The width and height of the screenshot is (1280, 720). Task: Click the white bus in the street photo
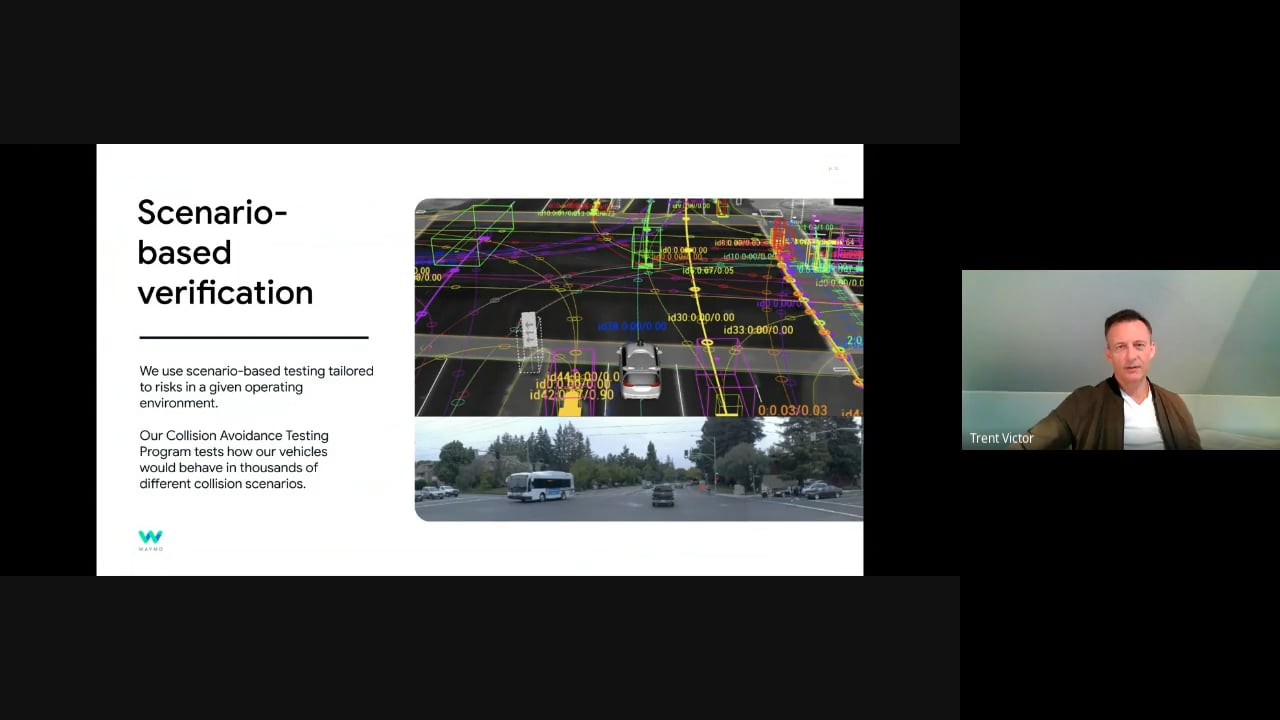(x=539, y=486)
